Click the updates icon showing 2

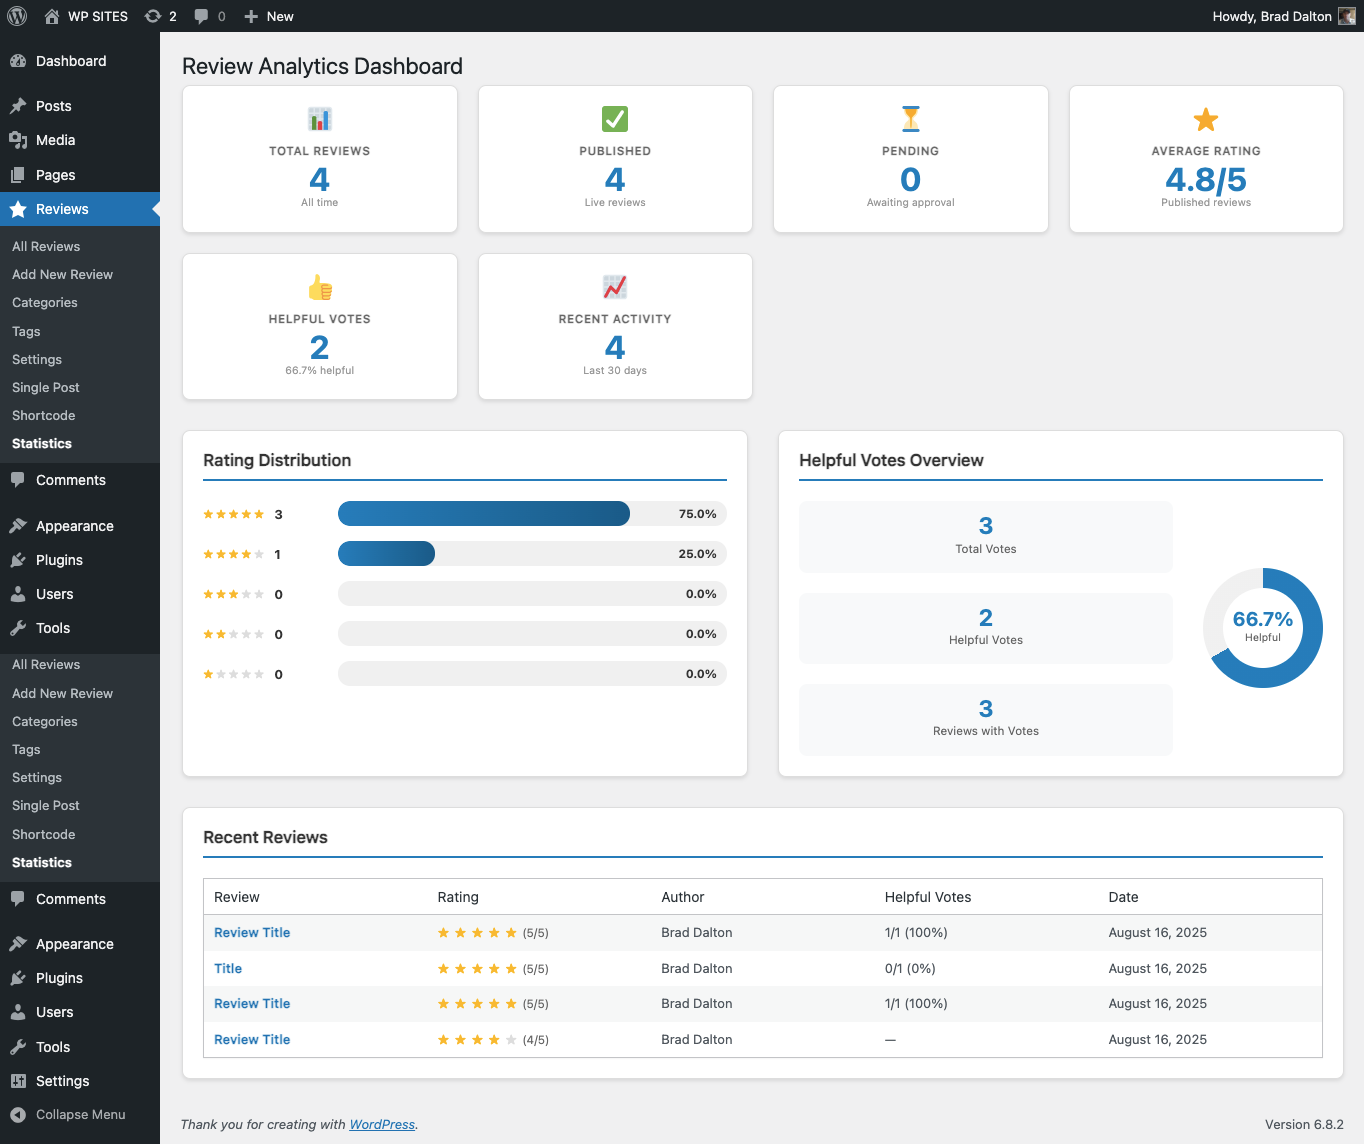click(x=153, y=16)
